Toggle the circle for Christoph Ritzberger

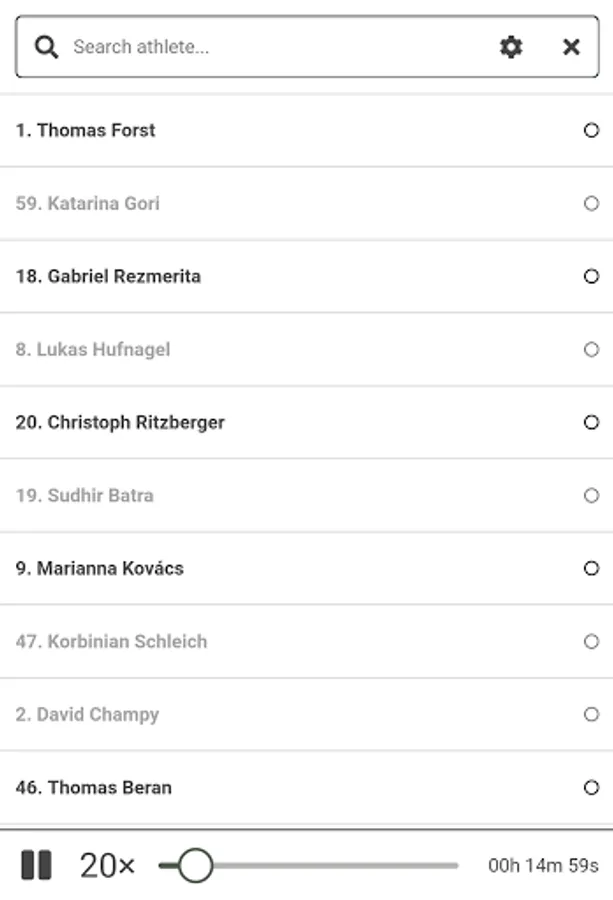click(x=591, y=422)
